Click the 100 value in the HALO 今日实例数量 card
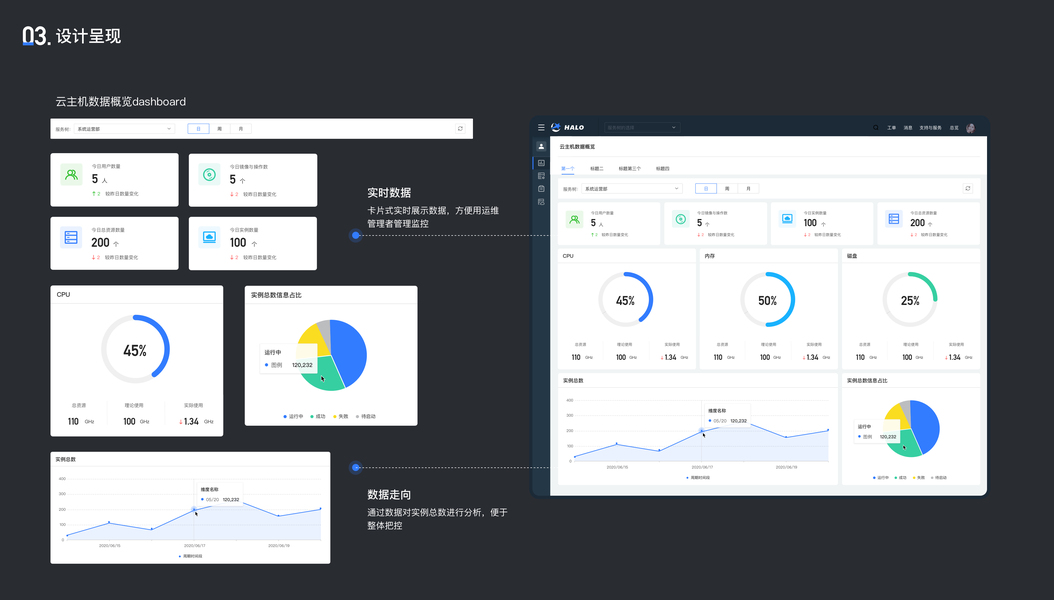The height and width of the screenshot is (600, 1054). coord(810,223)
